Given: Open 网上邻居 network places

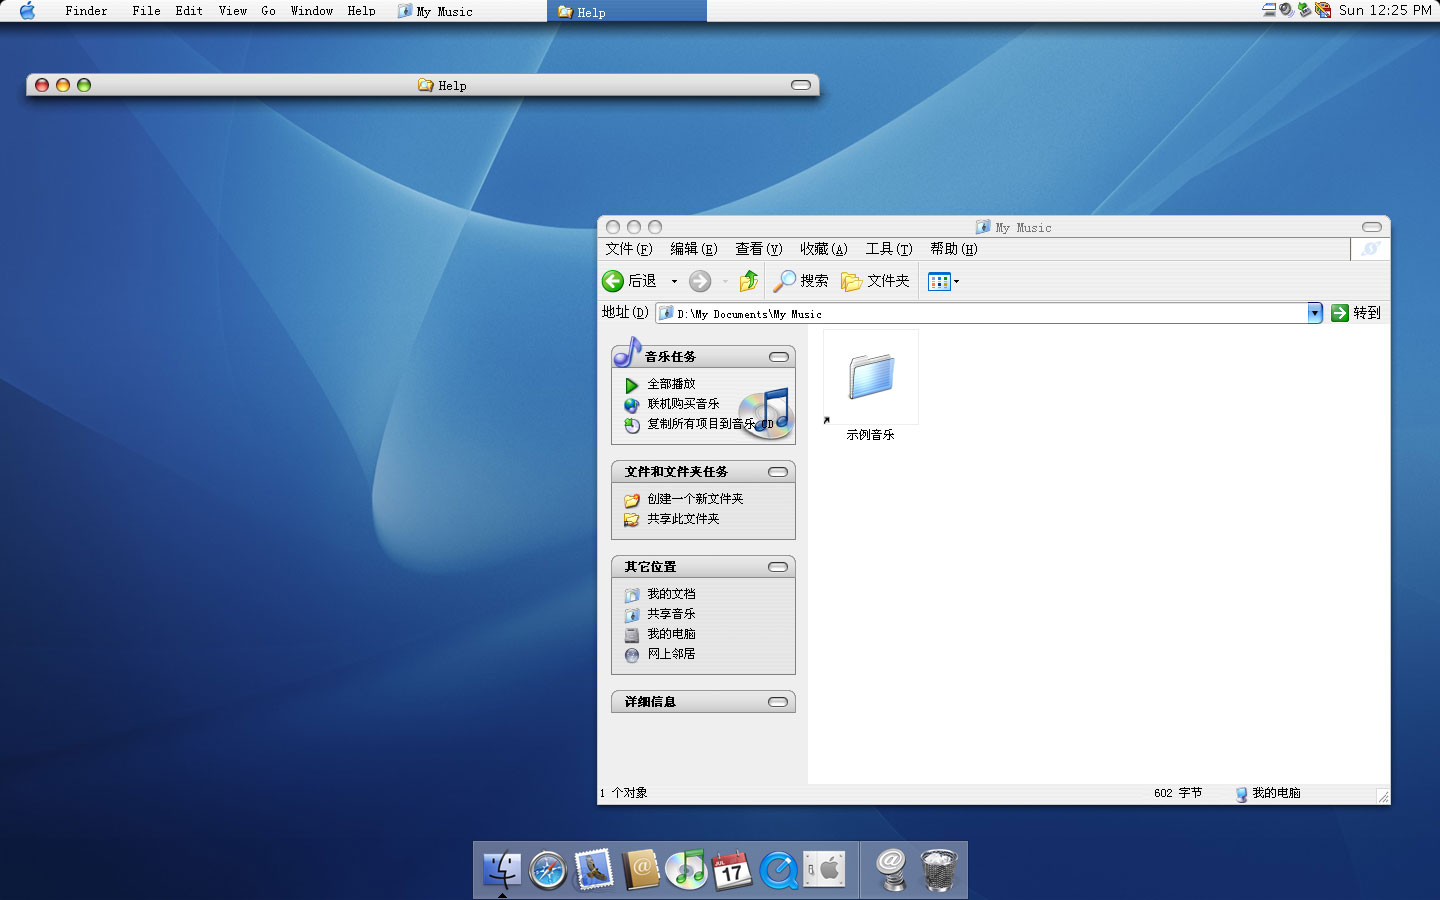Looking at the screenshot, I should 671,654.
